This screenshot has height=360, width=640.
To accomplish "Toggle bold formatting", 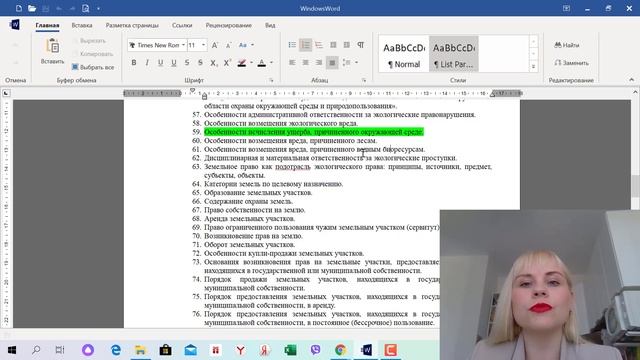I will pyautogui.click(x=133, y=63).
